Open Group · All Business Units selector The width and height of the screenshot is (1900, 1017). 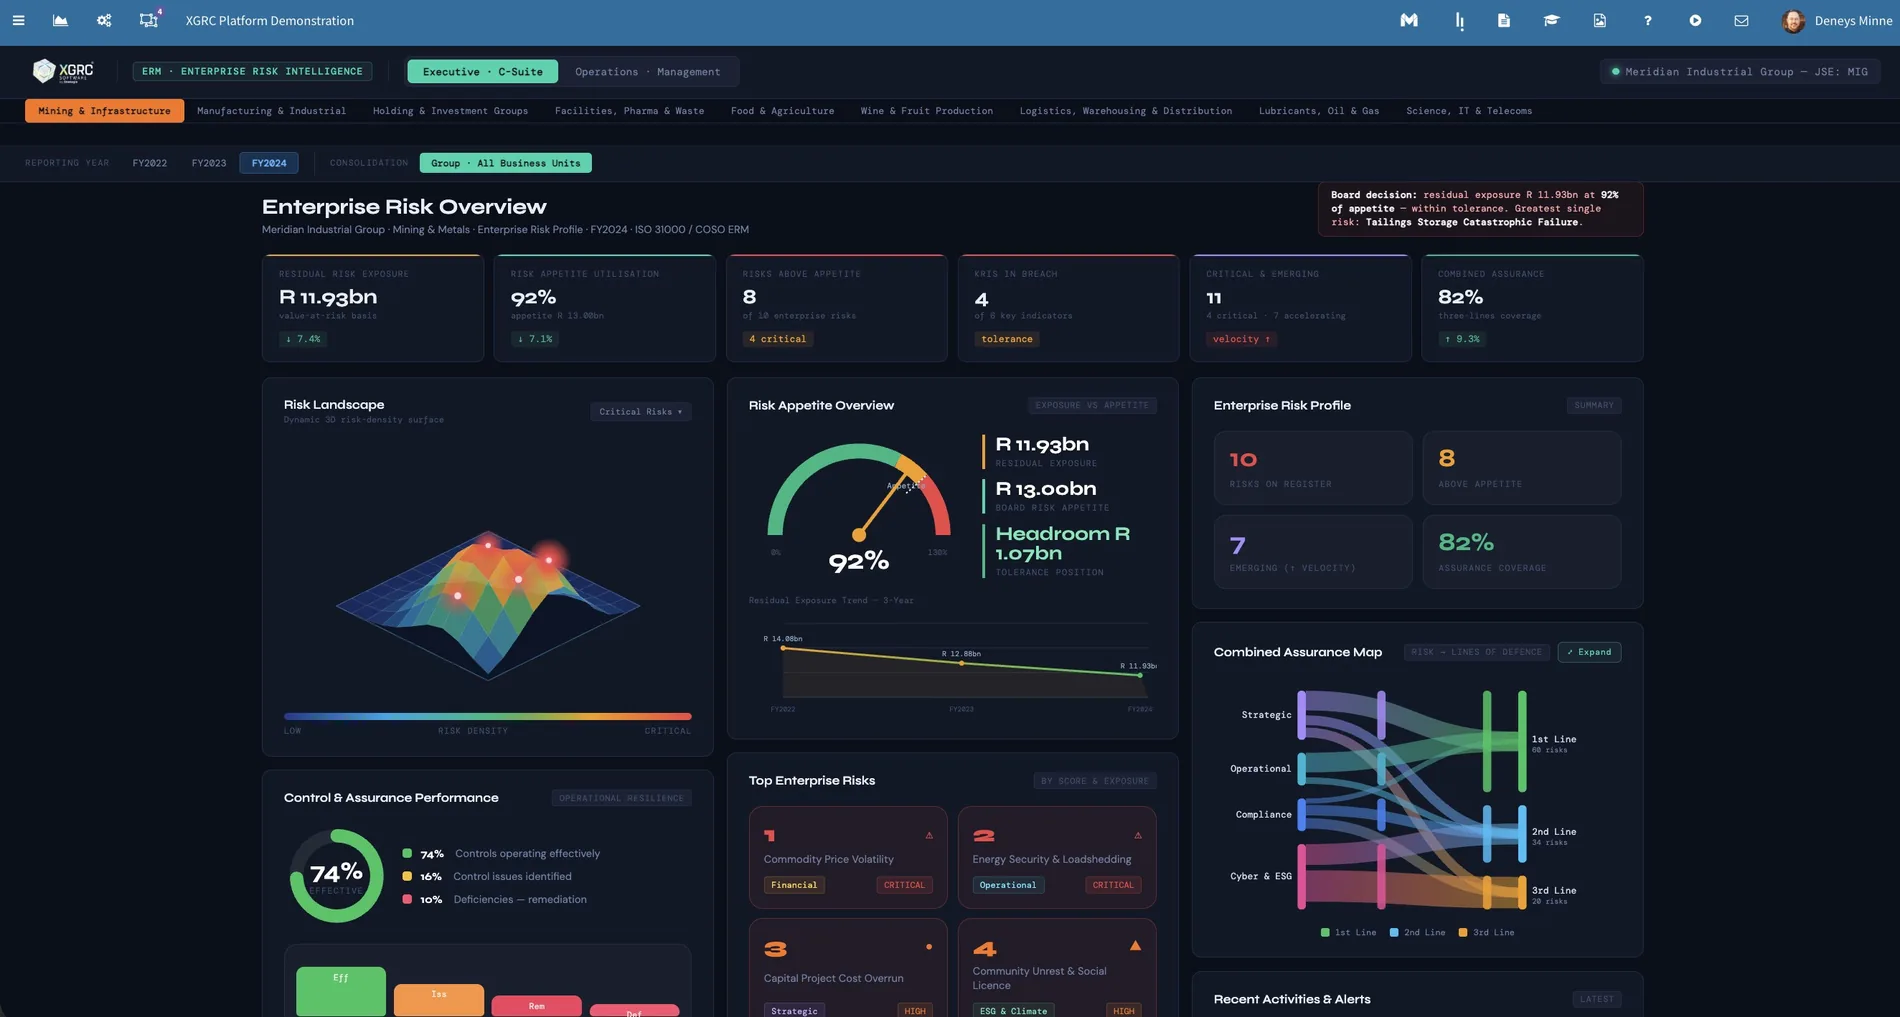(x=506, y=163)
